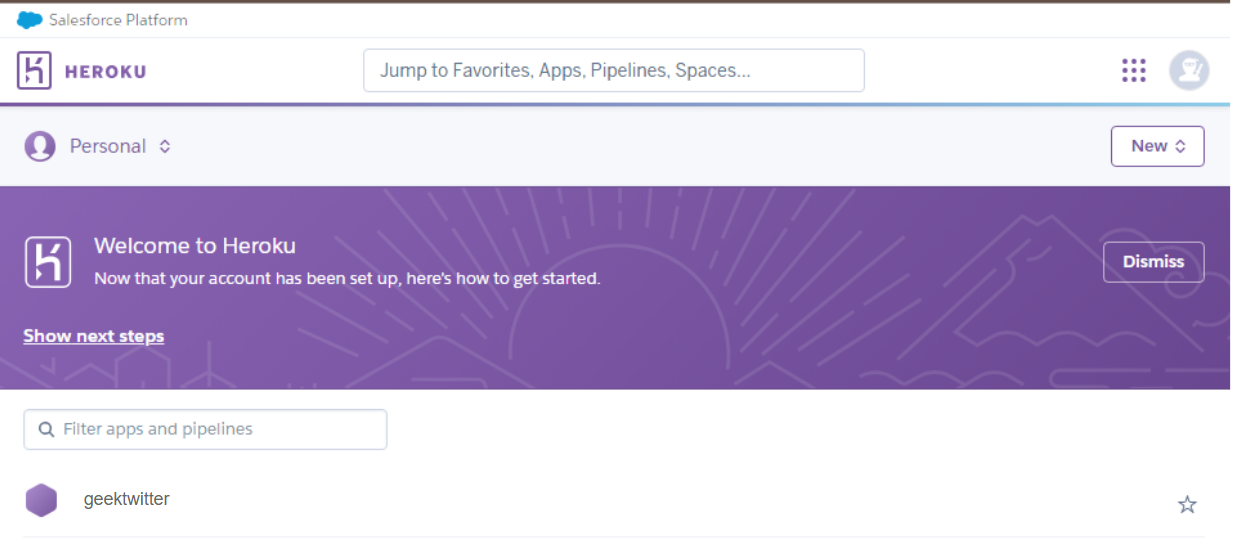Screen dimensions: 1251x546
Task: Open the Heroku logo home link
Action: [x=81, y=71]
